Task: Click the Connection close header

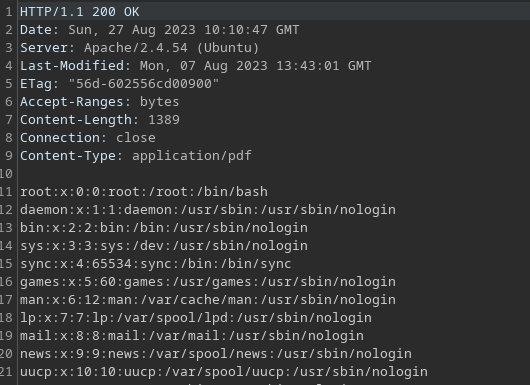Action: [88, 138]
